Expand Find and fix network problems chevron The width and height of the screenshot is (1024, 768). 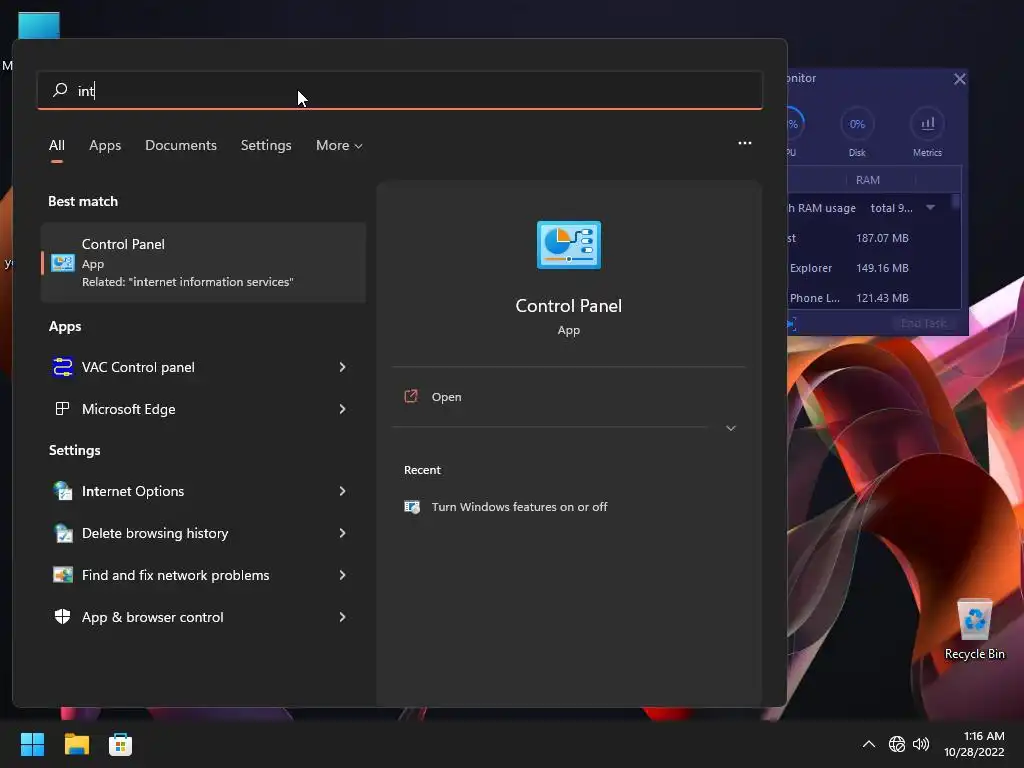(342, 575)
